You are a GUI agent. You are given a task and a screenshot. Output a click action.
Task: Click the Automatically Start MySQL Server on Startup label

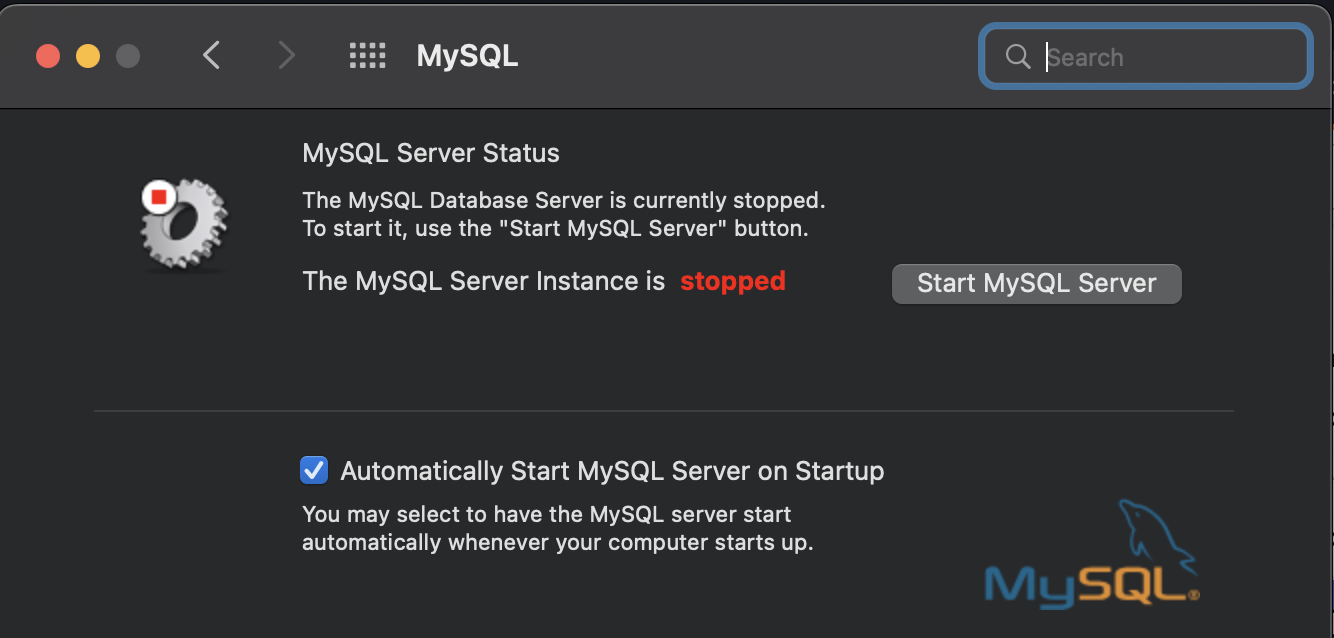click(x=612, y=471)
